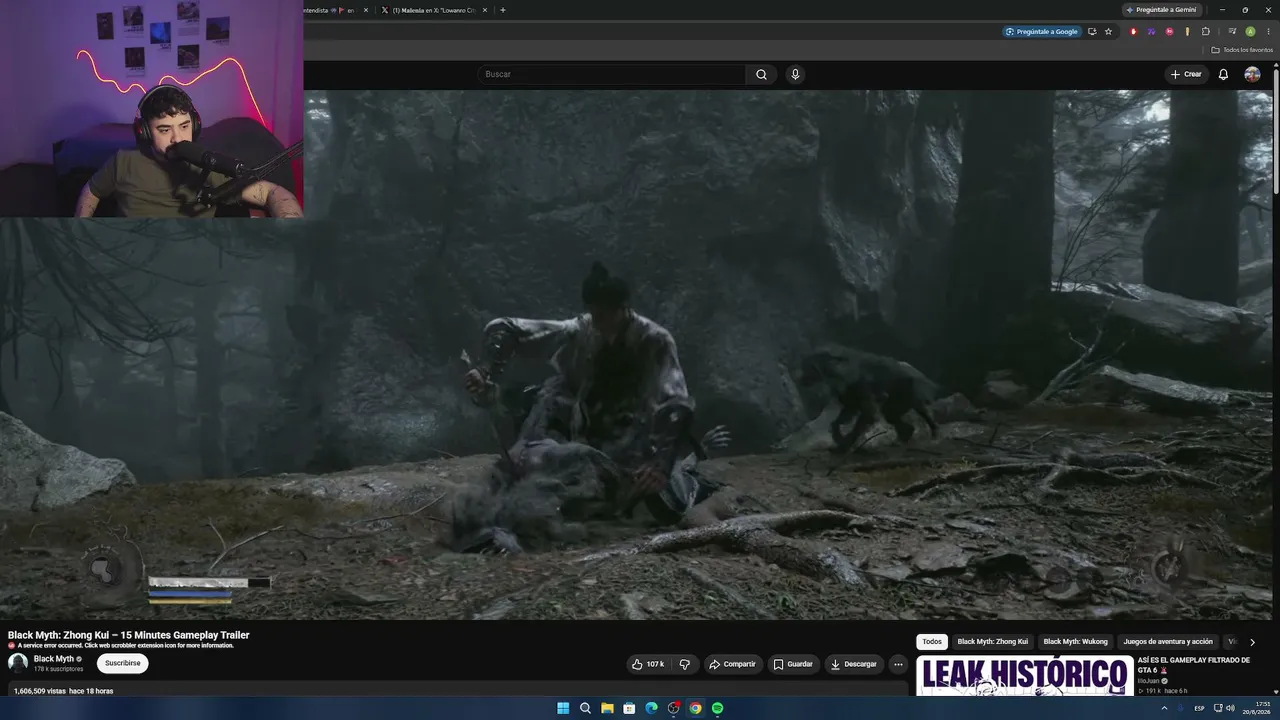Open more actions three-dot menu under video

point(898,664)
